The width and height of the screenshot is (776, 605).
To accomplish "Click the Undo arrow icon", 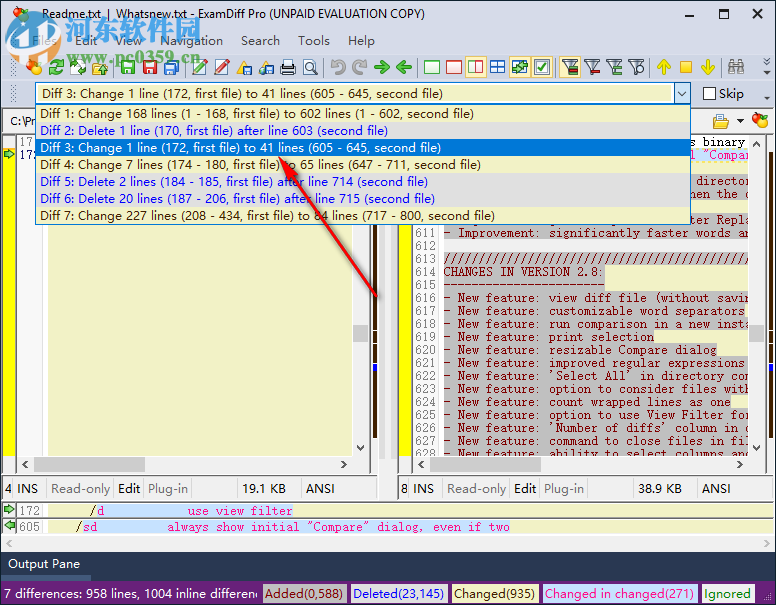I will point(337,68).
